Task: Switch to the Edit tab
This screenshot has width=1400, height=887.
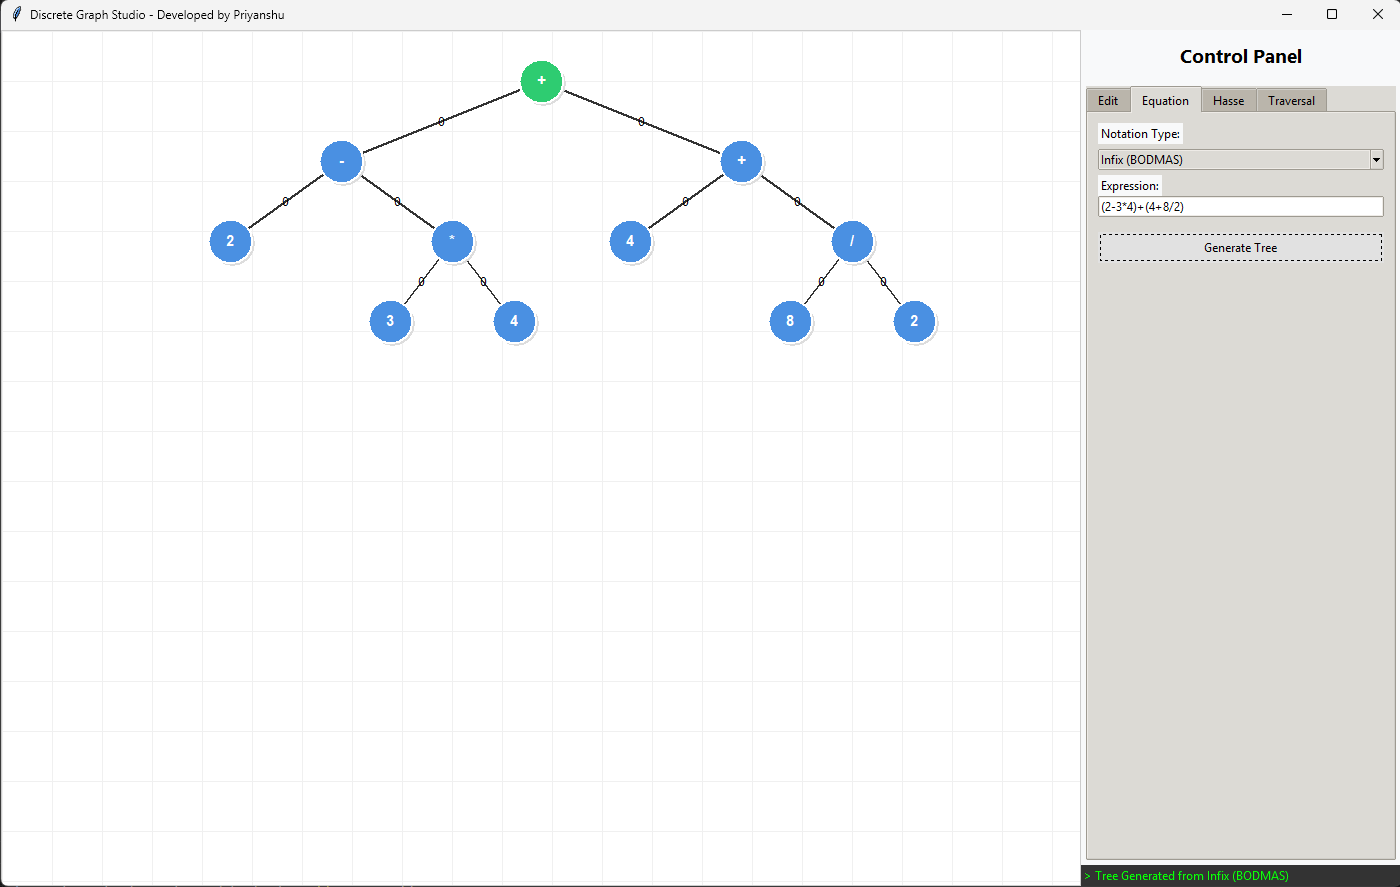Action: [x=1108, y=100]
